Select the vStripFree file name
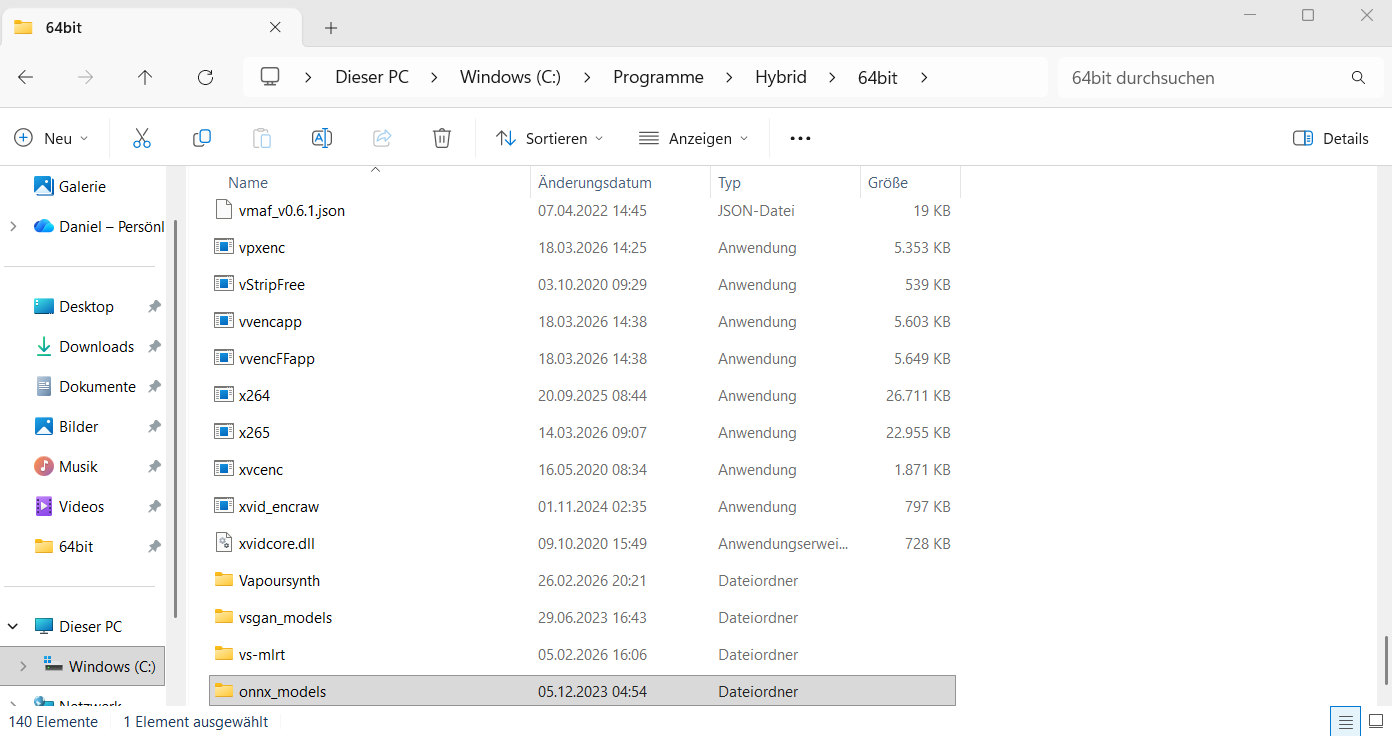This screenshot has height=736, width=1392. pyautogui.click(x=272, y=284)
